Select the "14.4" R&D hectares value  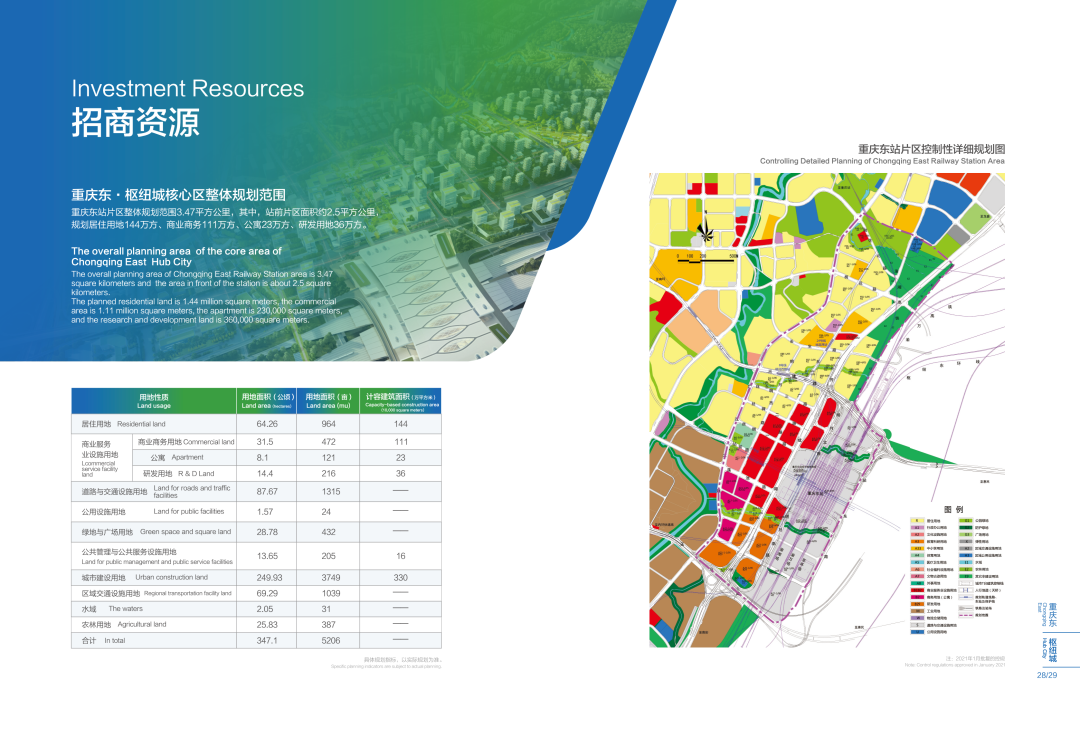(265, 473)
